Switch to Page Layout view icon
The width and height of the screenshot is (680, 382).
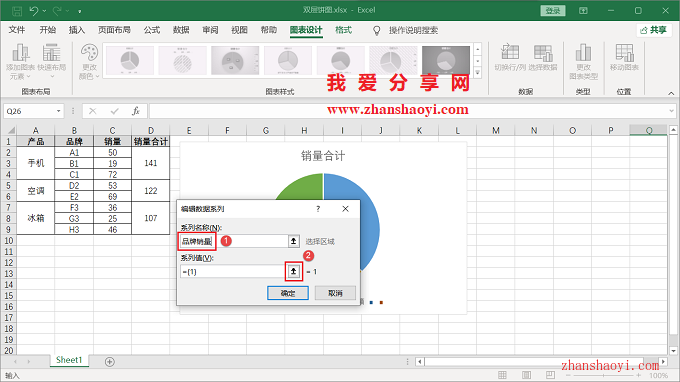point(526,375)
